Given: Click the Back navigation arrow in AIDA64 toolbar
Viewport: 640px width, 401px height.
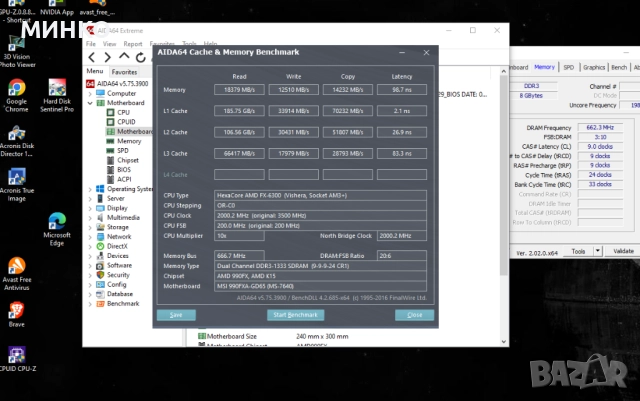Looking at the screenshot, I should [x=93, y=58].
